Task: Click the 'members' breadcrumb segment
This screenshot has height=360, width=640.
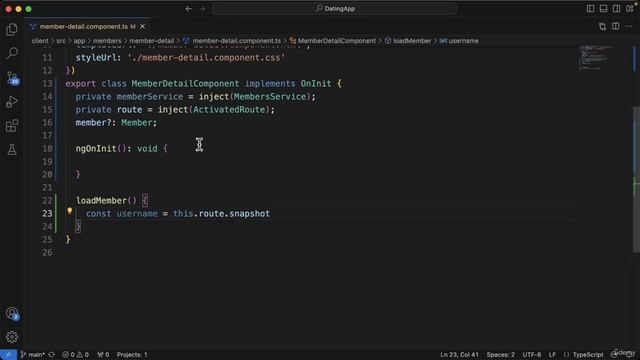Action: coord(107,41)
